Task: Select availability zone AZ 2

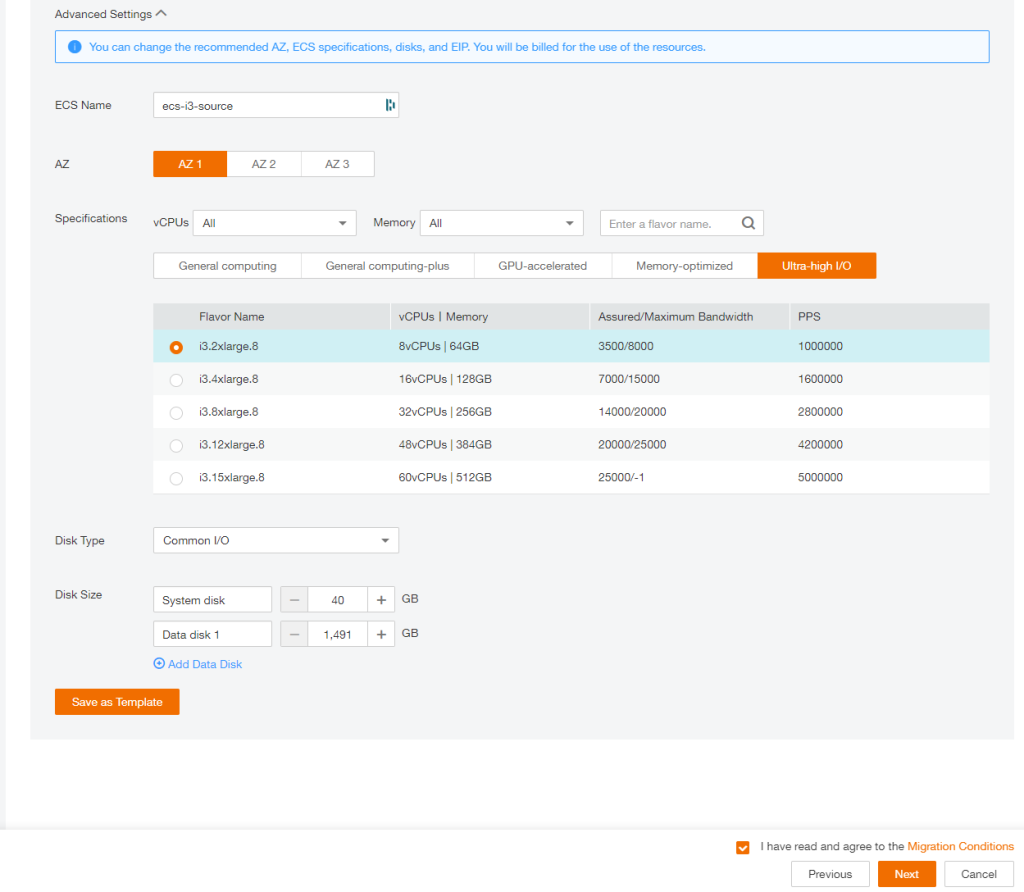Action: (x=263, y=163)
